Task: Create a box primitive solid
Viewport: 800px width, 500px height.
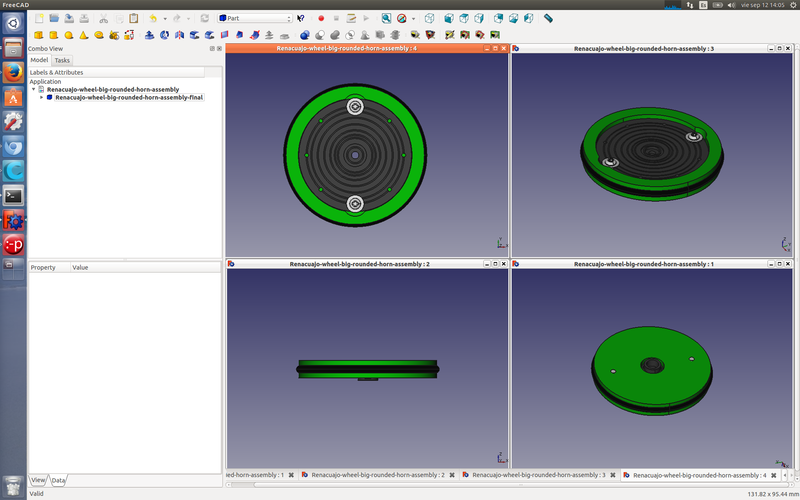Action: (x=39, y=35)
